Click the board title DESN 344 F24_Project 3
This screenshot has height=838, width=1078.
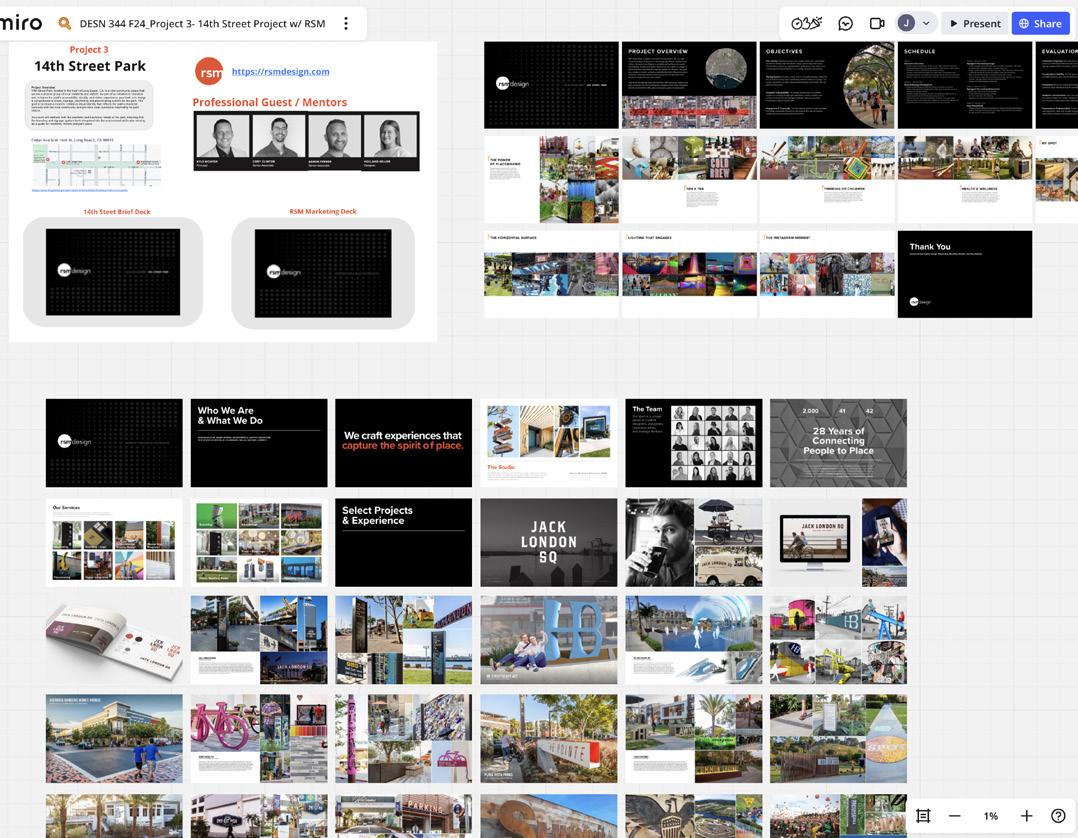point(203,23)
